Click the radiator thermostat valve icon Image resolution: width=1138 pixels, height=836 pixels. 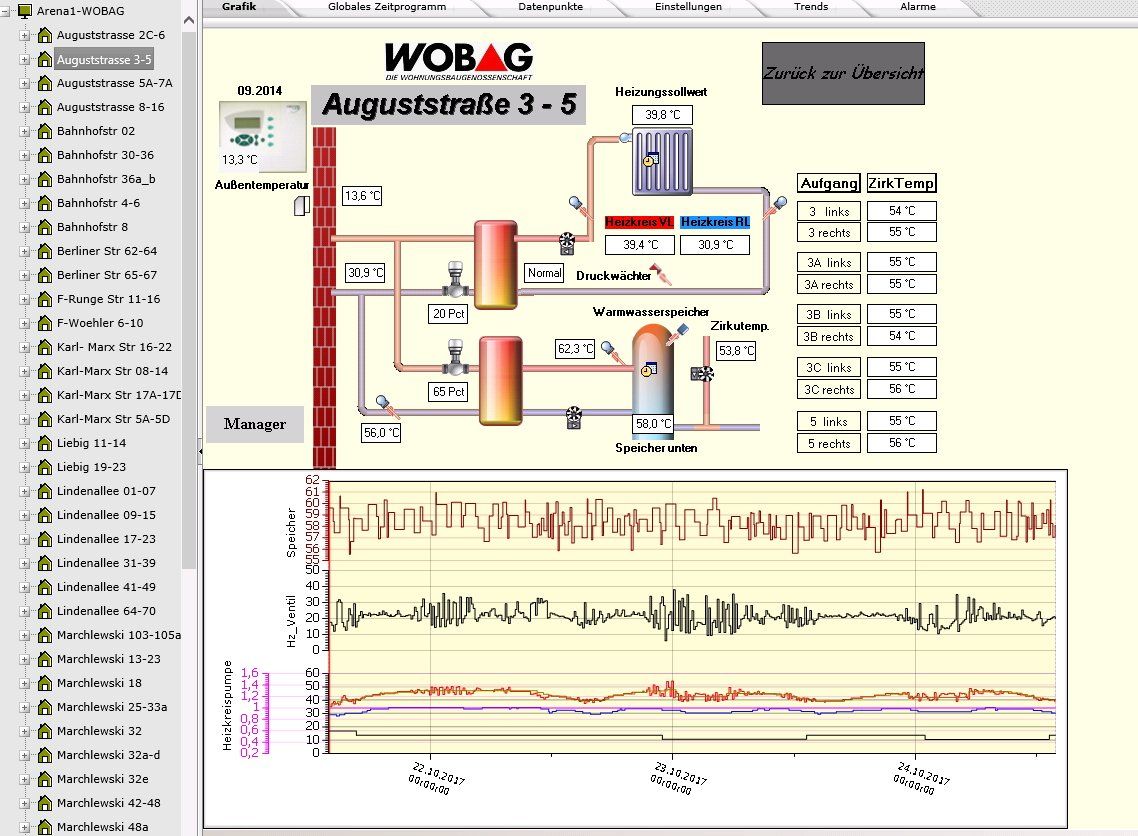(x=625, y=137)
